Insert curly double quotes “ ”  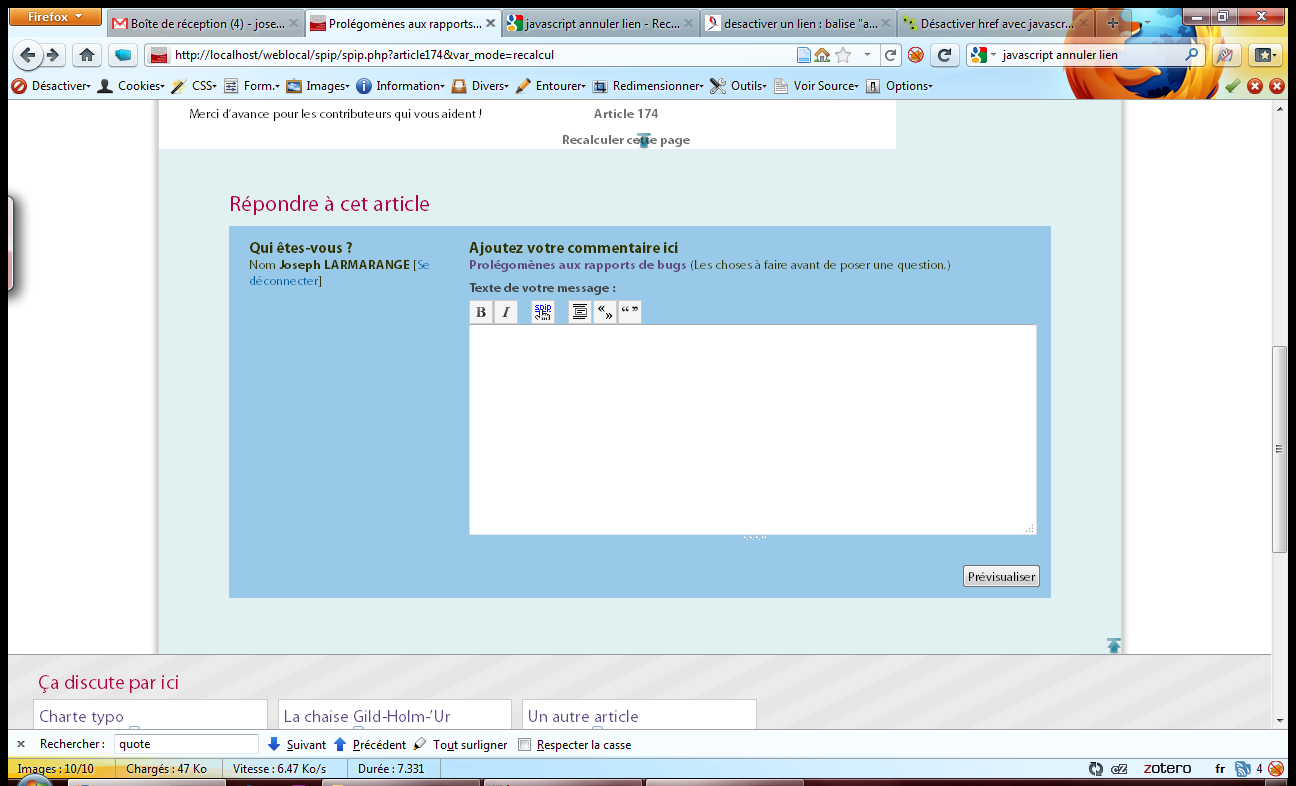629,312
